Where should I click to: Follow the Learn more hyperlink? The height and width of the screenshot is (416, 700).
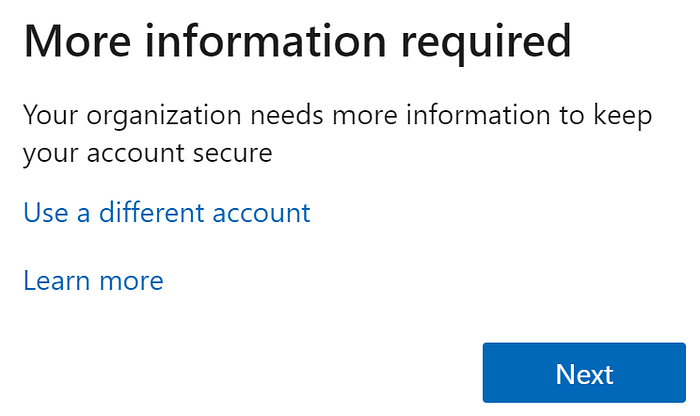[93, 281]
